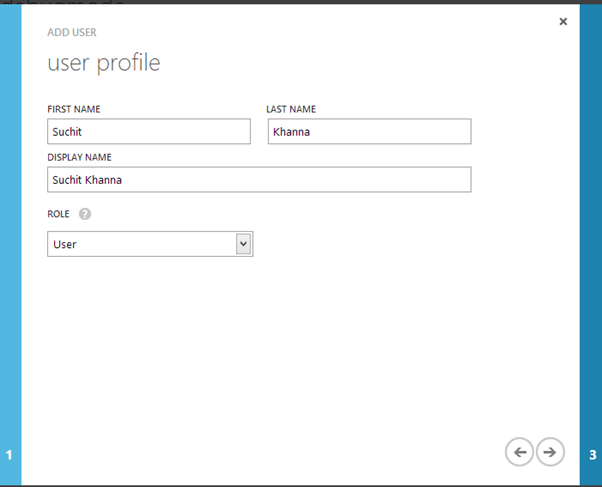Click the text "Suchit Khanna" in Display Name
Screen dimensions: 602x487
86,180
